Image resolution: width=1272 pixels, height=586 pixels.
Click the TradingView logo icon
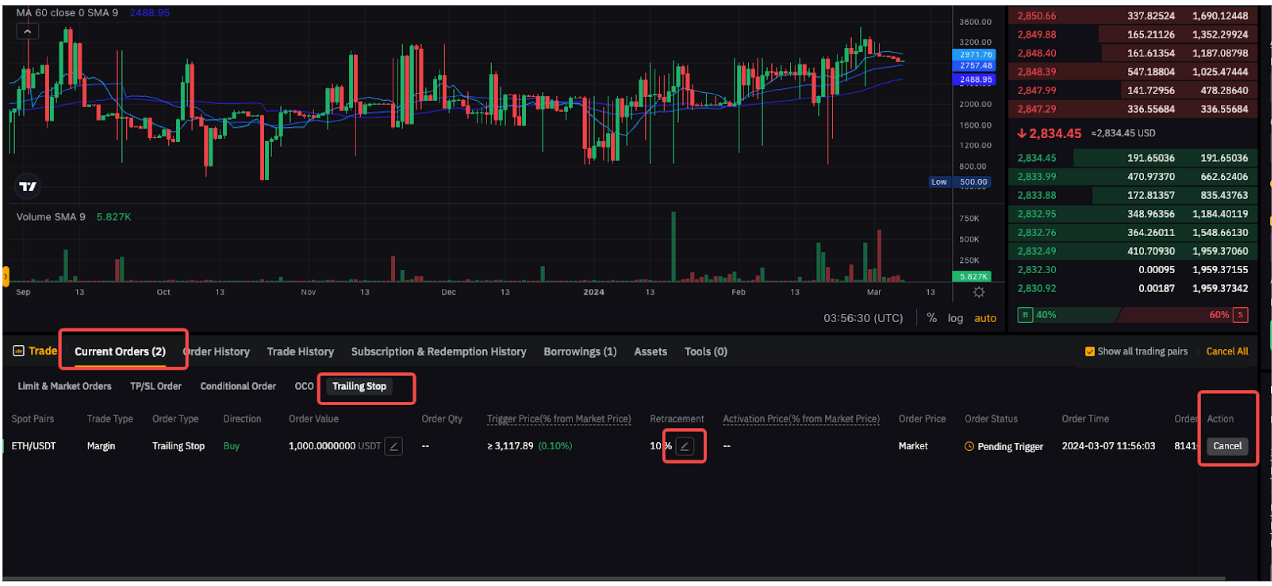28,186
